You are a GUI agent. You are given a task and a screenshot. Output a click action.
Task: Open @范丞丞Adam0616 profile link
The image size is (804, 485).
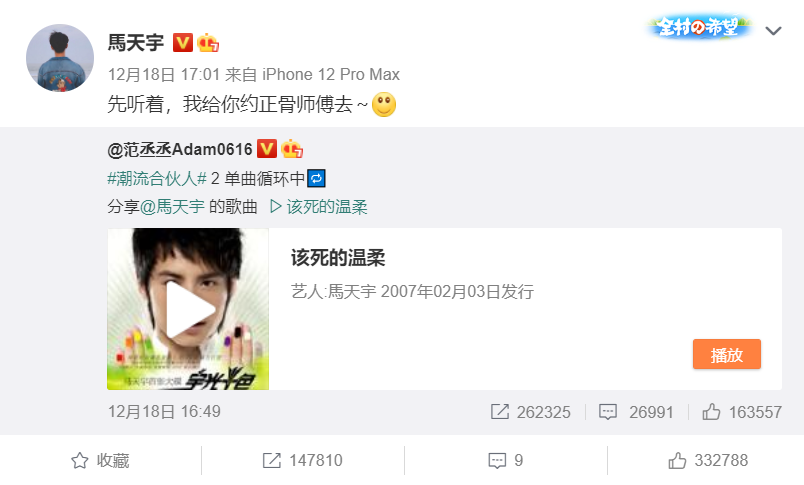tap(180, 149)
